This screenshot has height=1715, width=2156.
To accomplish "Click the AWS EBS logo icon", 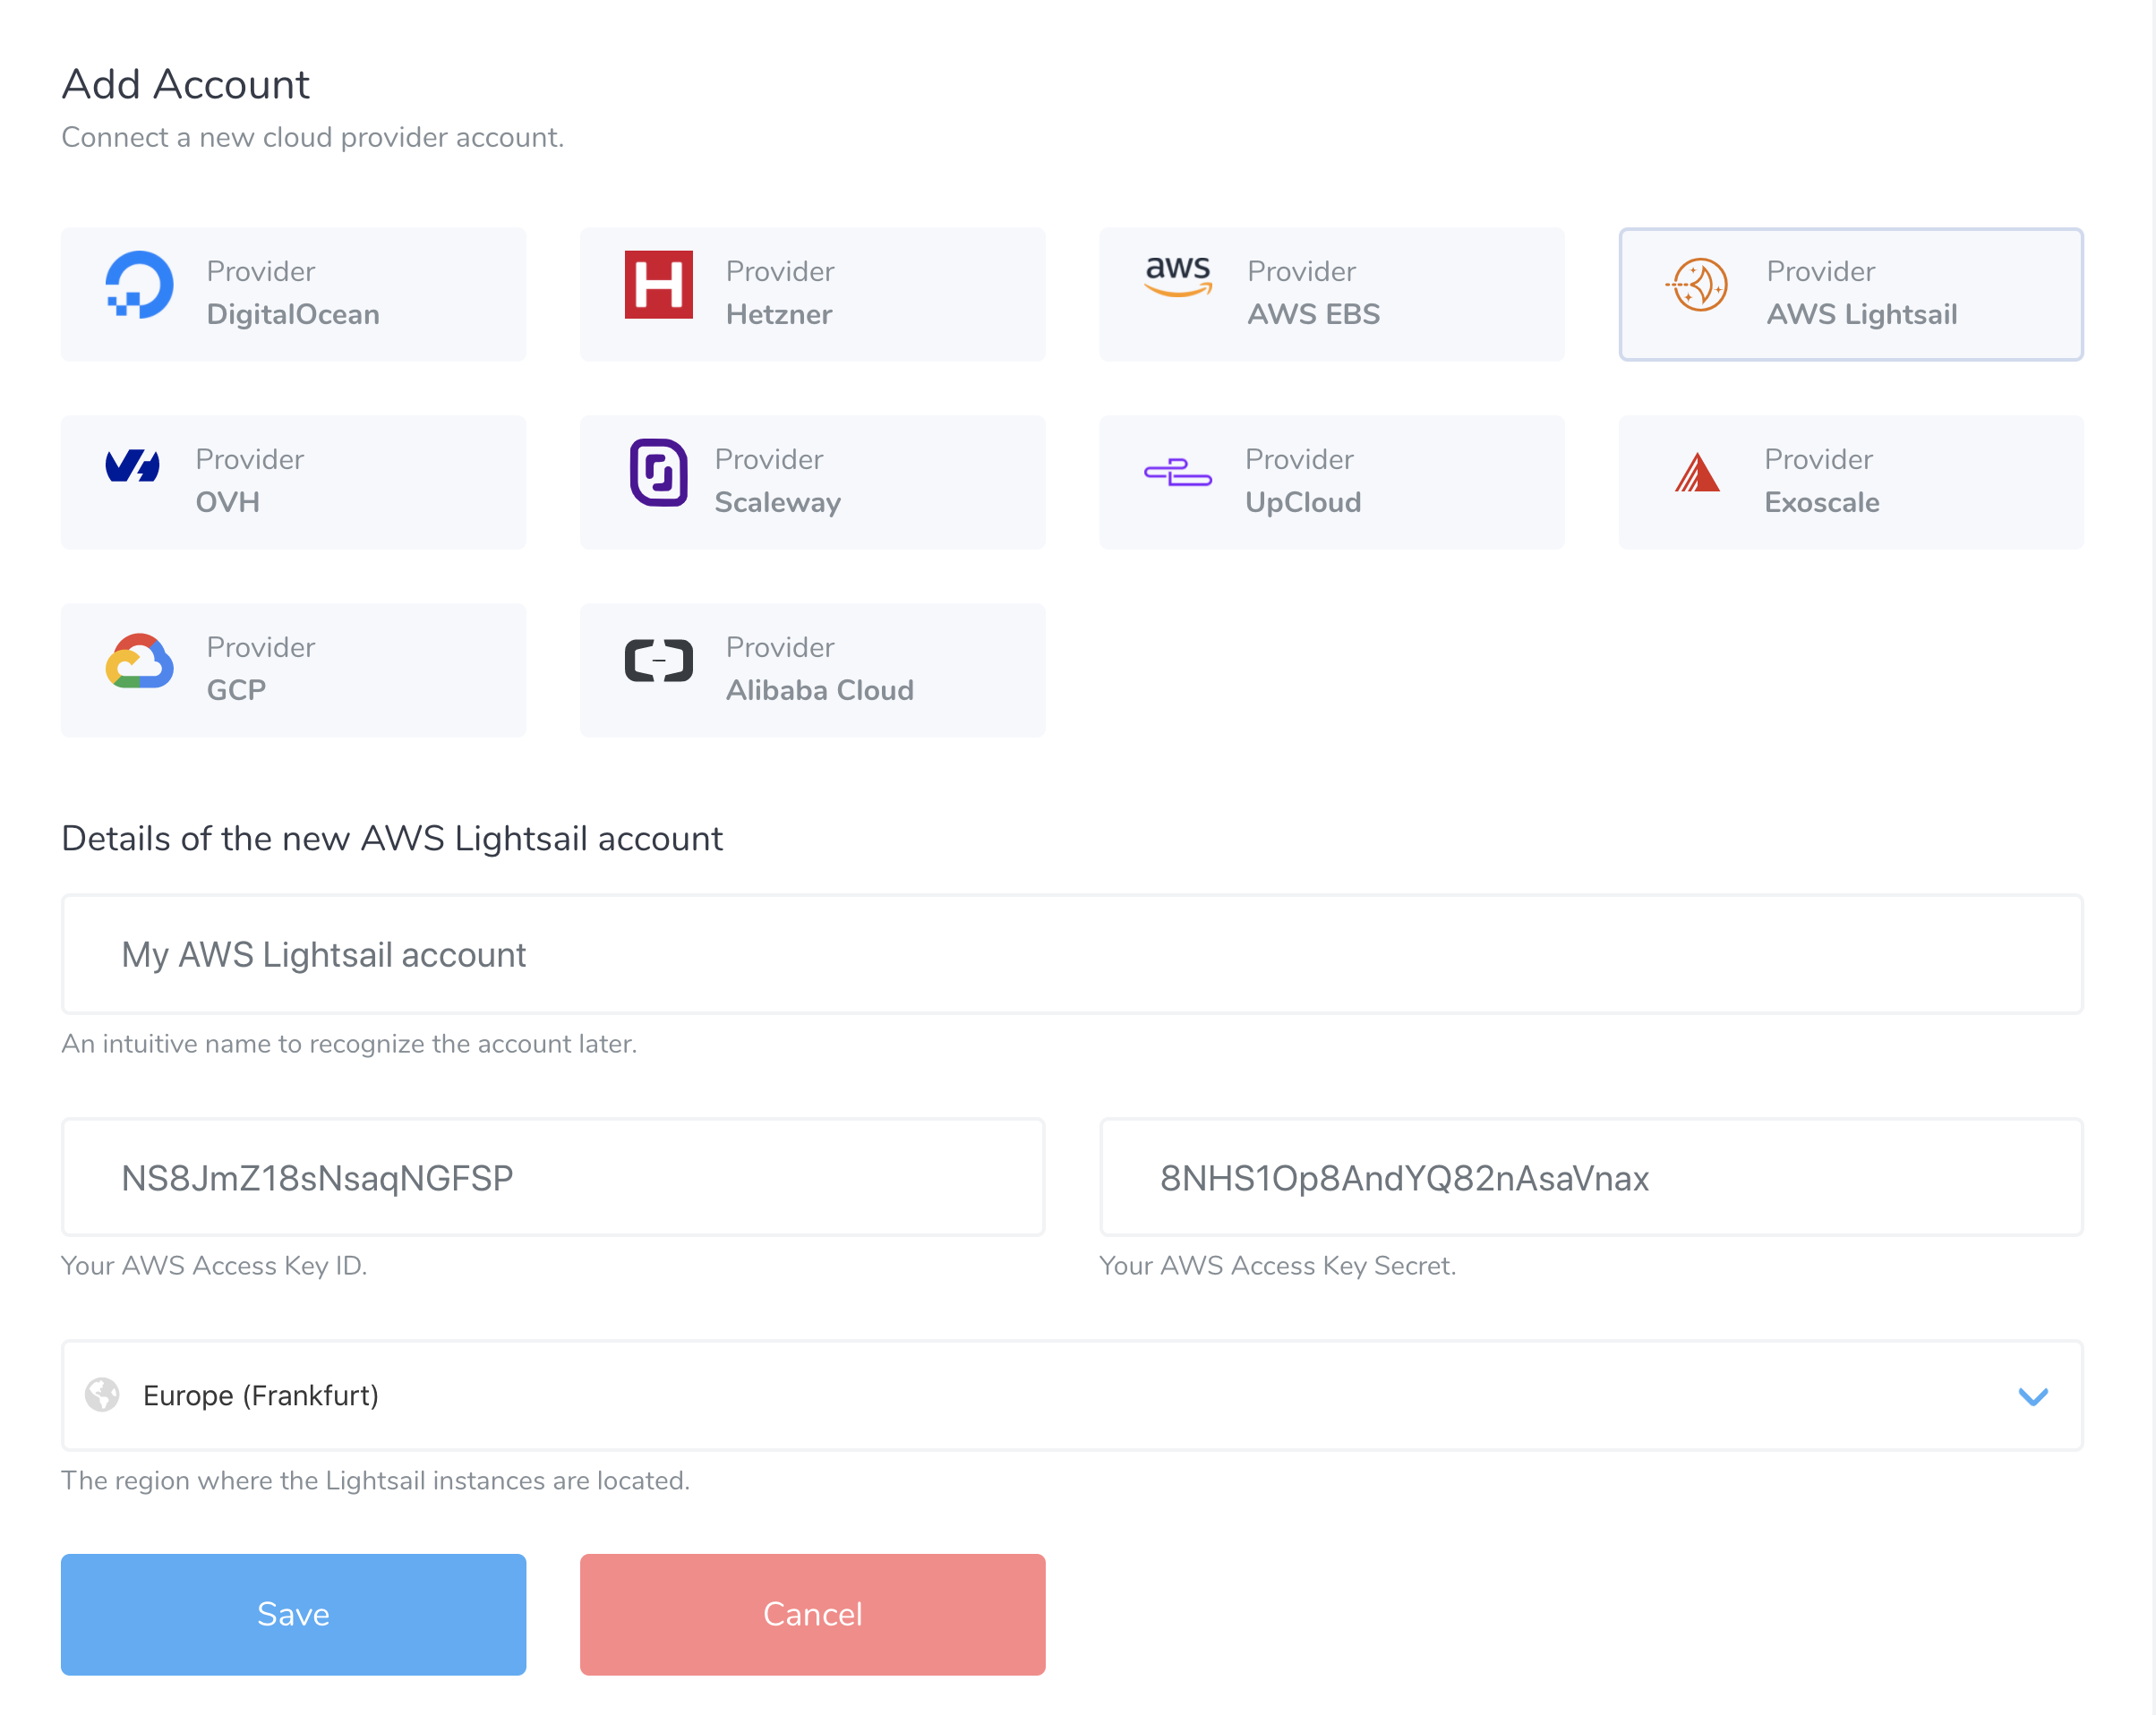I will [x=1179, y=276].
